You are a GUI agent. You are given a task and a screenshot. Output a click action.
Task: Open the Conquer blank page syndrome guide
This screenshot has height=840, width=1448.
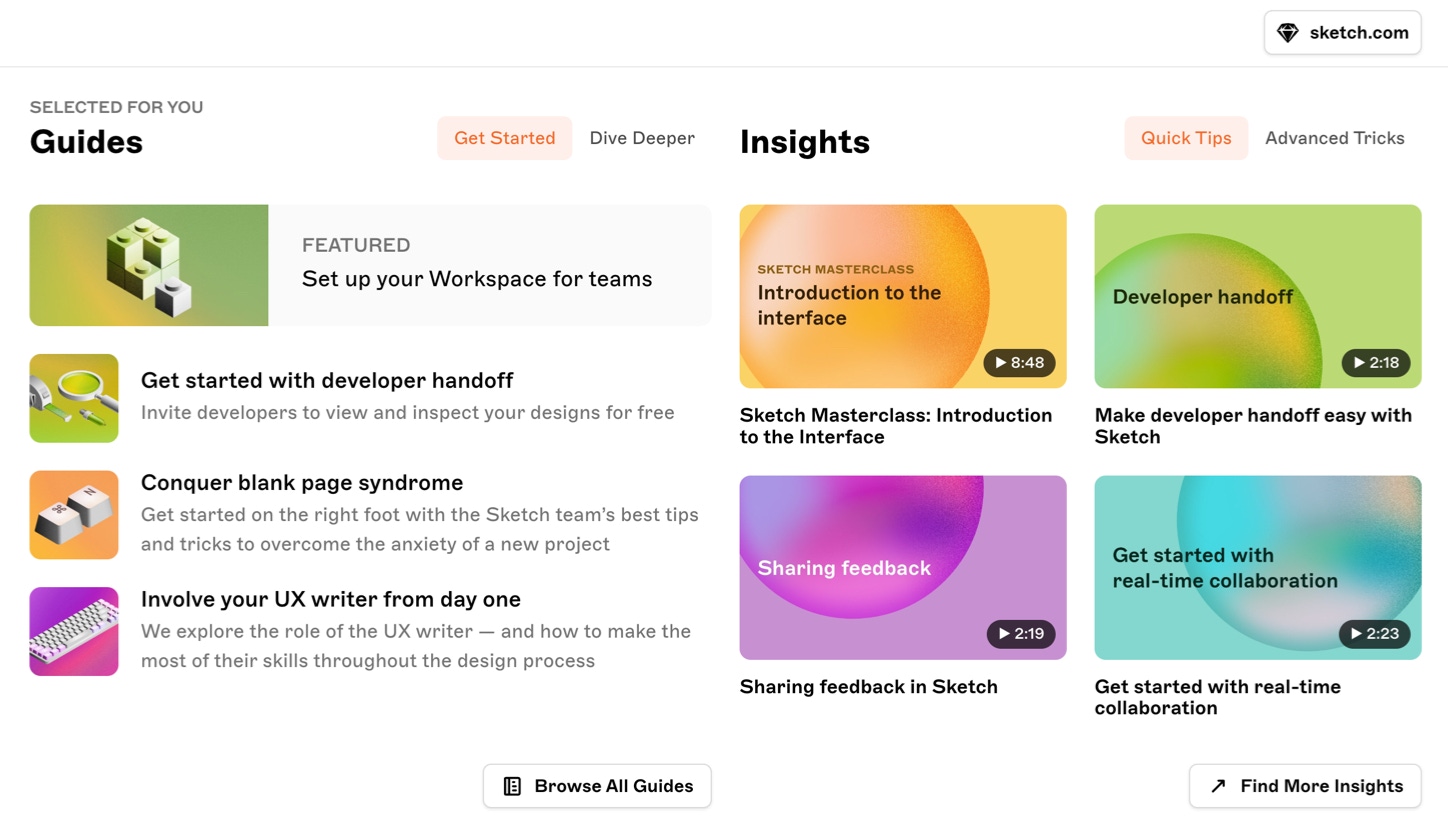click(x=302, y=482)
